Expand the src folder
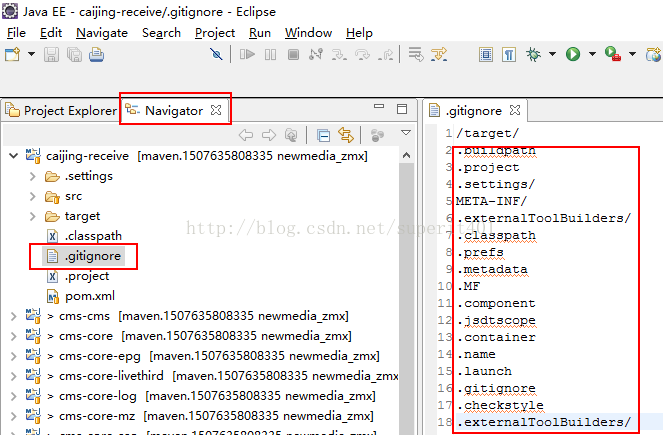The width and height of the screenshot is (663, 435). (x=33, y=196)
